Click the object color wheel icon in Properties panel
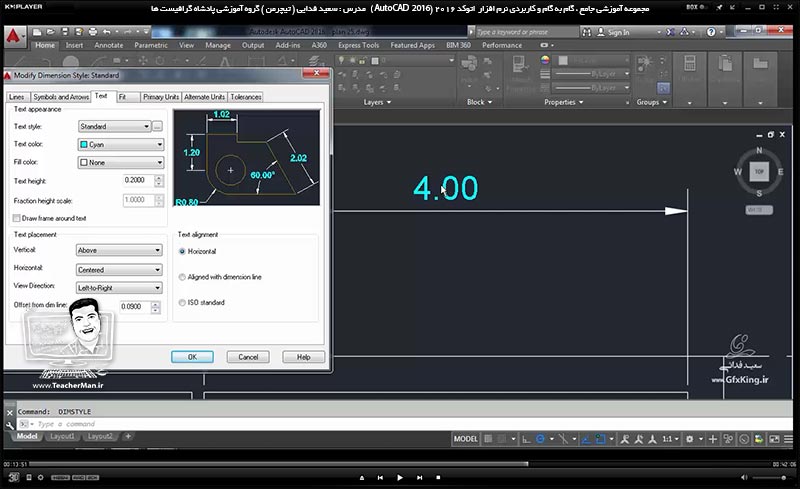 point(545,60)
